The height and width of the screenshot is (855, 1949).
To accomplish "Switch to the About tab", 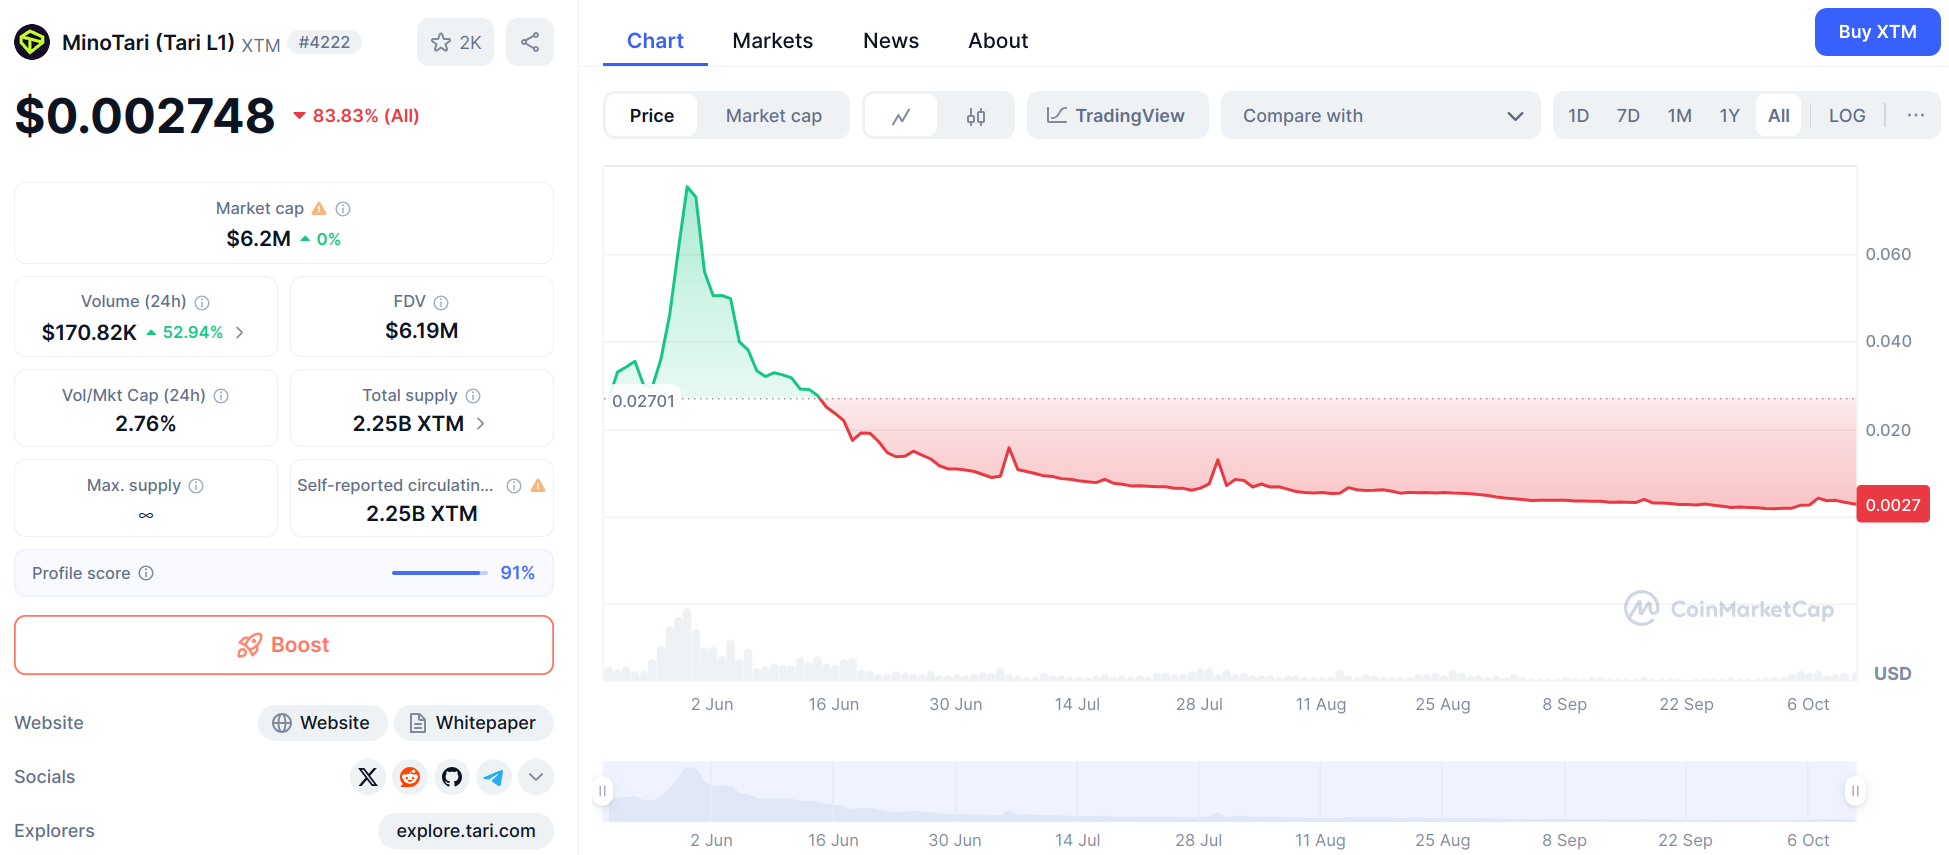I will click(998, 41).
